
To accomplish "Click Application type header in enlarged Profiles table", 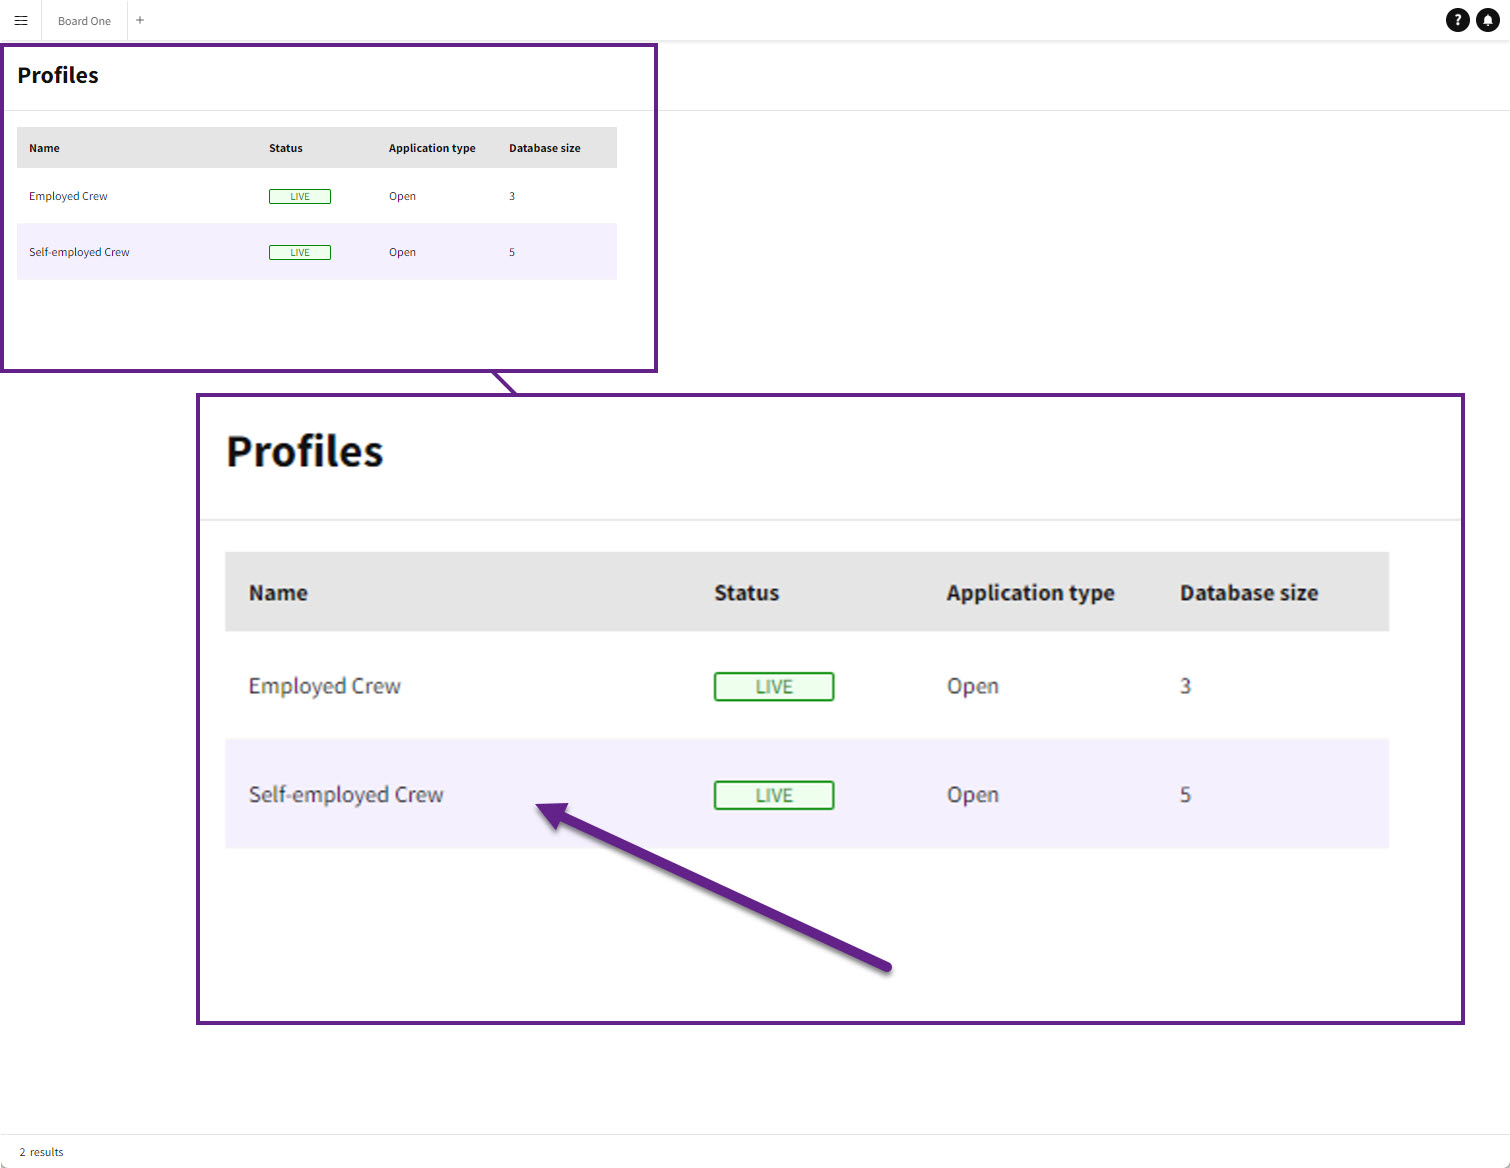I will pyautogui.click(x=1030, y=593).
